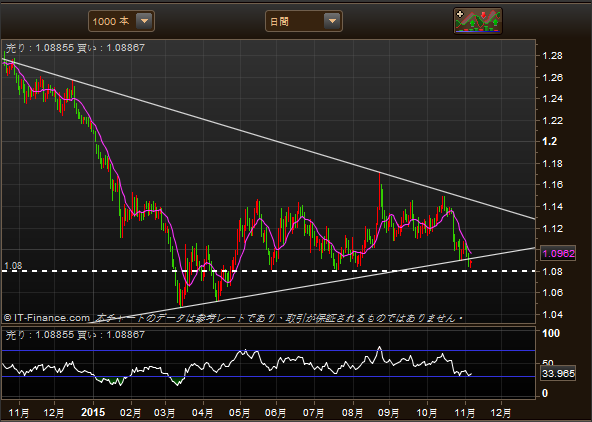Click the 1.2 level on the price scale
The width and height of the screenshot is (592, 422).
[550, 142]
